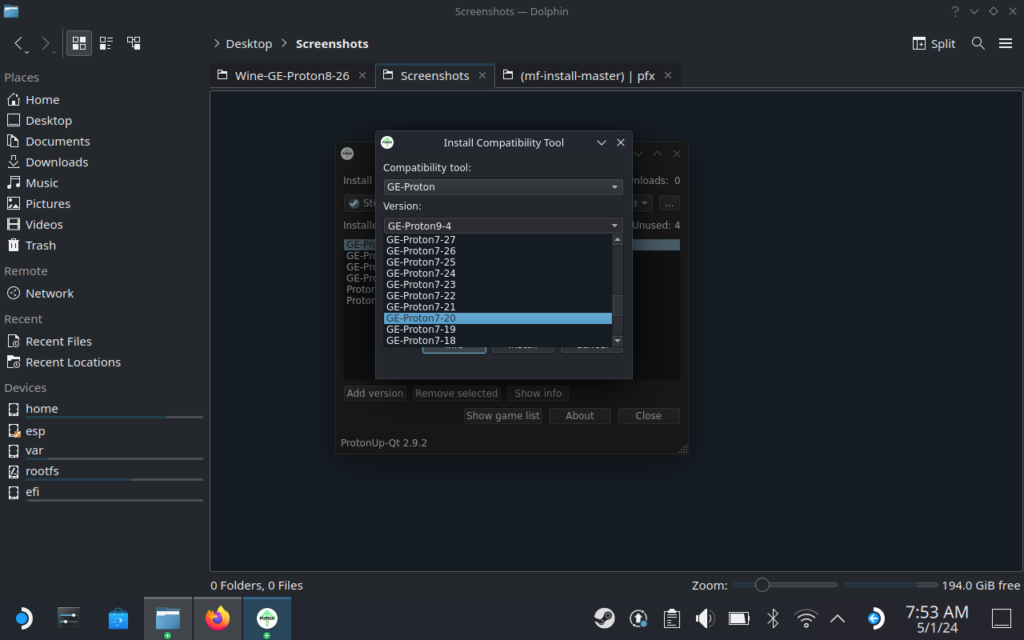Click version list scroll up arrow

point(618,240)
